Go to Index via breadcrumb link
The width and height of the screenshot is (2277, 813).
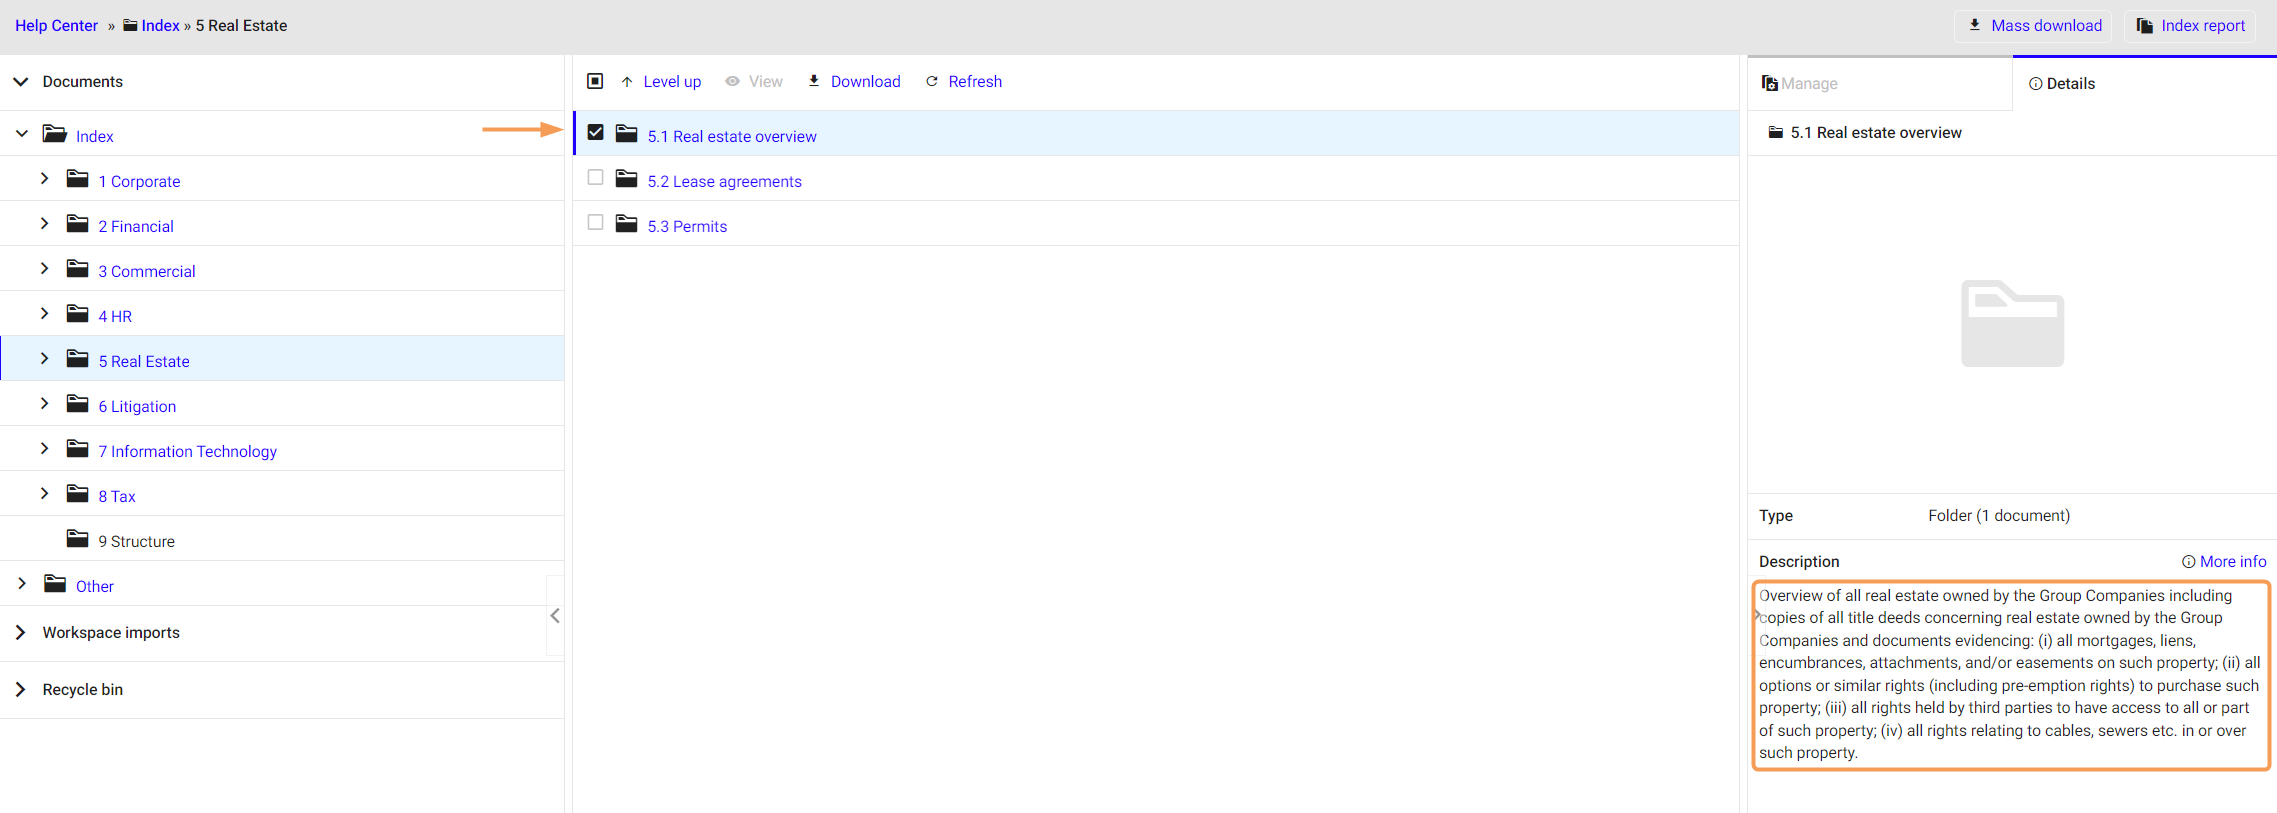[161, 26]
